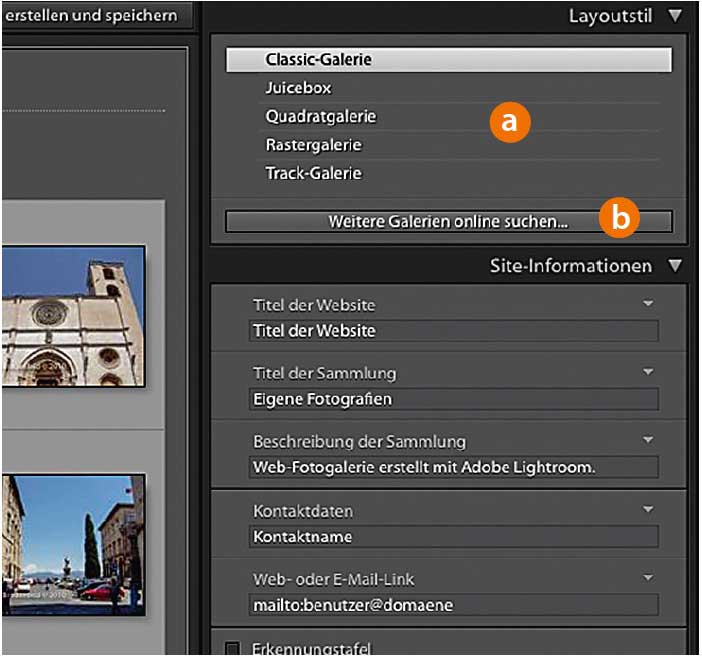The image size is (702, 656).
Task: Collapse the Site-Informationen panel triangle
Action: point(675,266)
